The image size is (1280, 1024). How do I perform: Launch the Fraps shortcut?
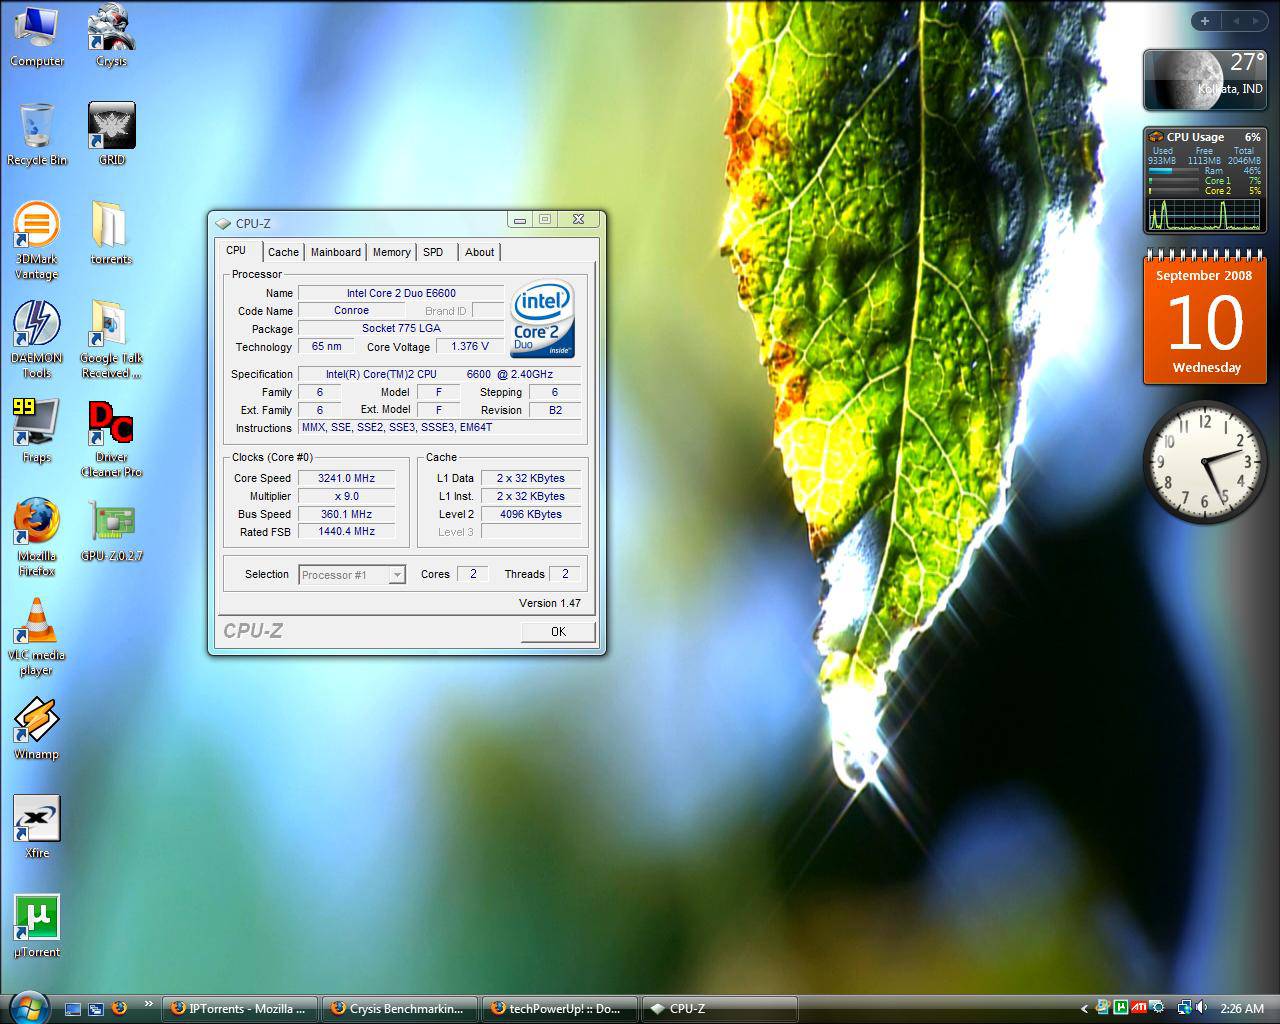pyautogui.click(x=37, y=431)
